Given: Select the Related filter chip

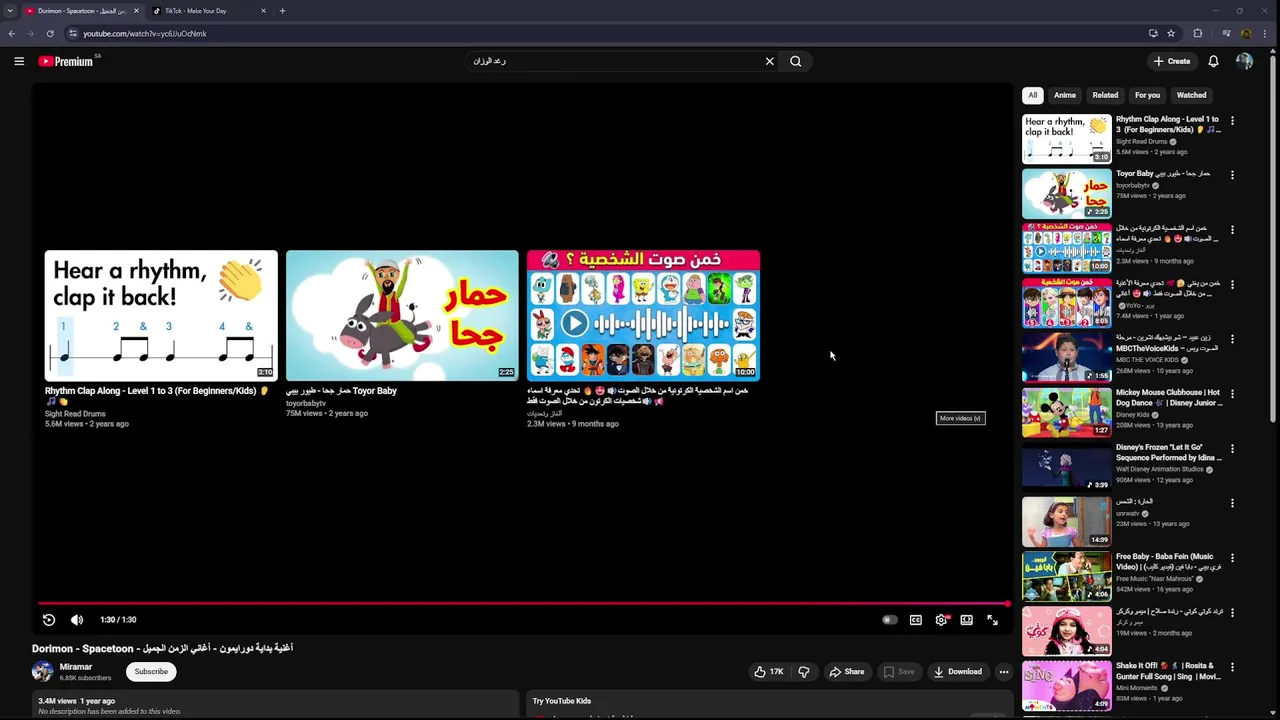Looking at the screenshot, I should [1105, 95].
